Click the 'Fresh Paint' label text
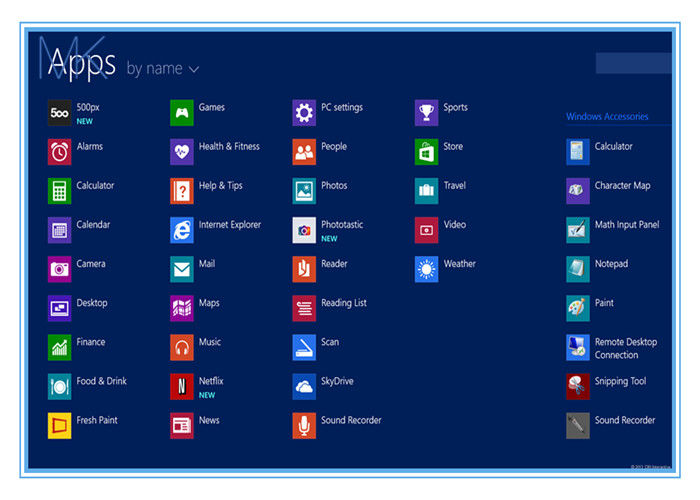Screen dimensions: 700x500 coord(97,420)
